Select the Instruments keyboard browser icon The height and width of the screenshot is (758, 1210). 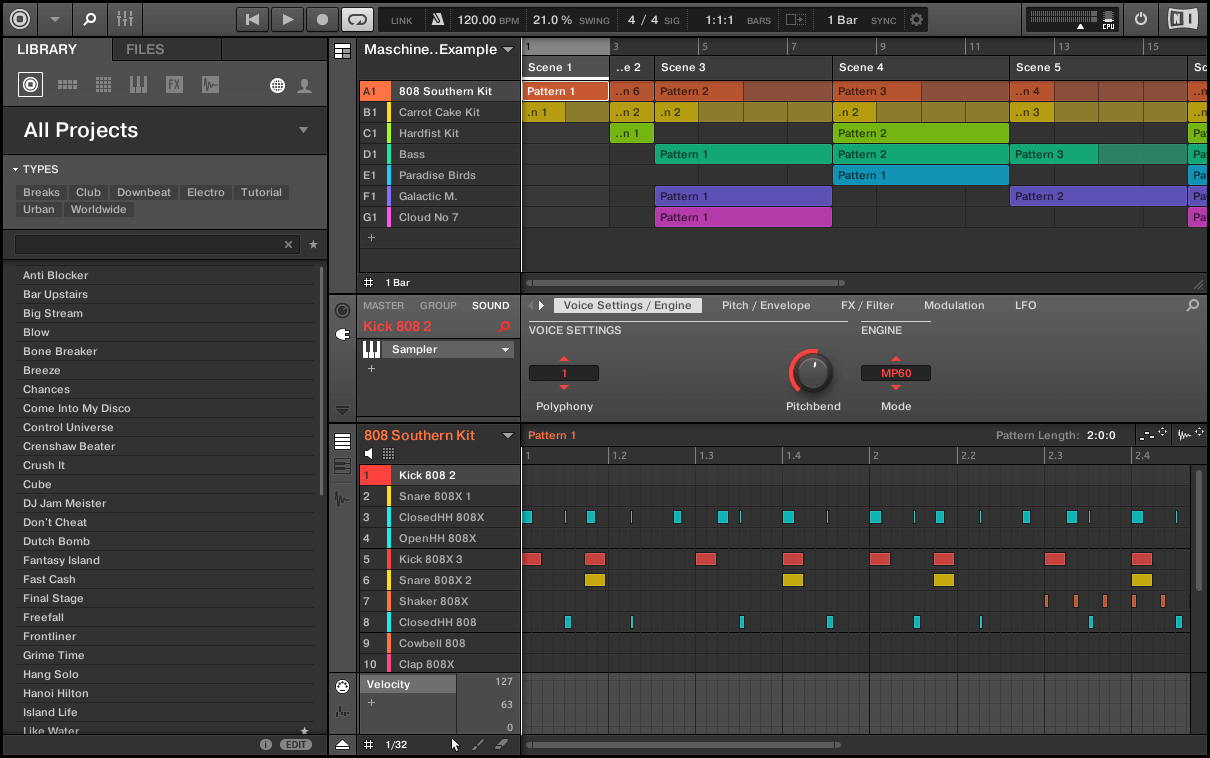click(x=138, y=85)
